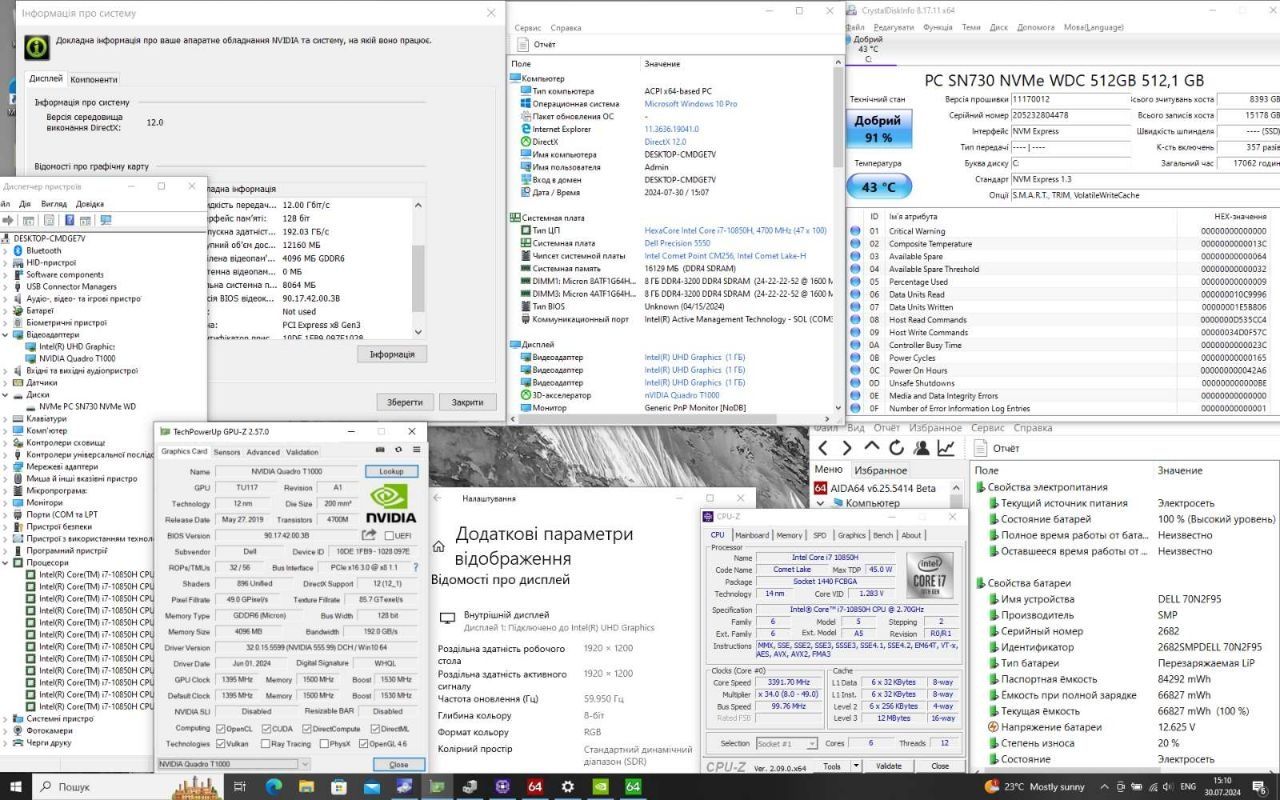Select NVIDIA Quadro T1000 in Device Manager
The height and width of the screenshot is (800, 1280).
[76, 358]
